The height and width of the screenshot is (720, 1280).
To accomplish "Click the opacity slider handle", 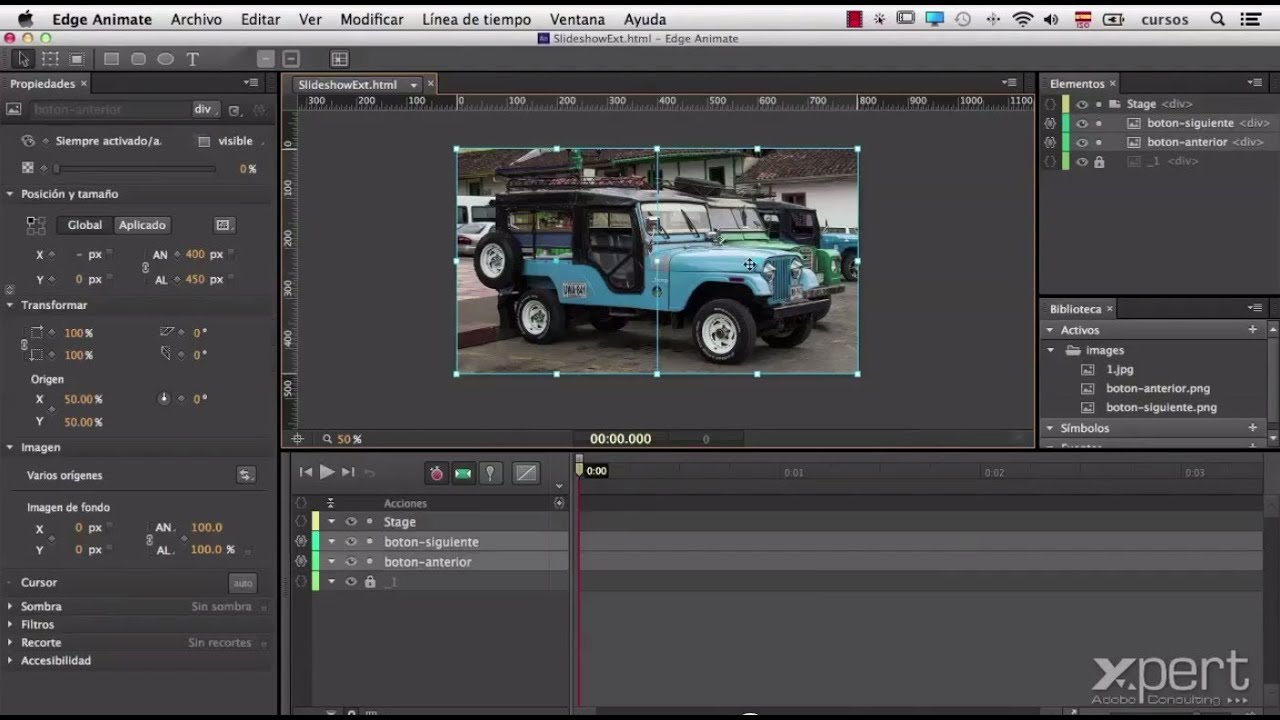I will click(x=57, y=169).
